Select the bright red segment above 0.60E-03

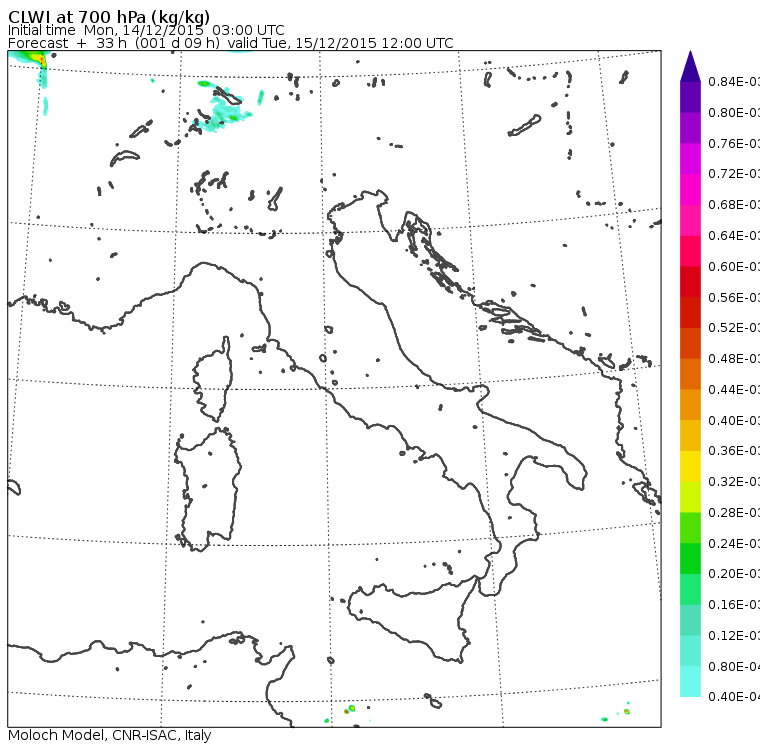click(x=690, y=251)
